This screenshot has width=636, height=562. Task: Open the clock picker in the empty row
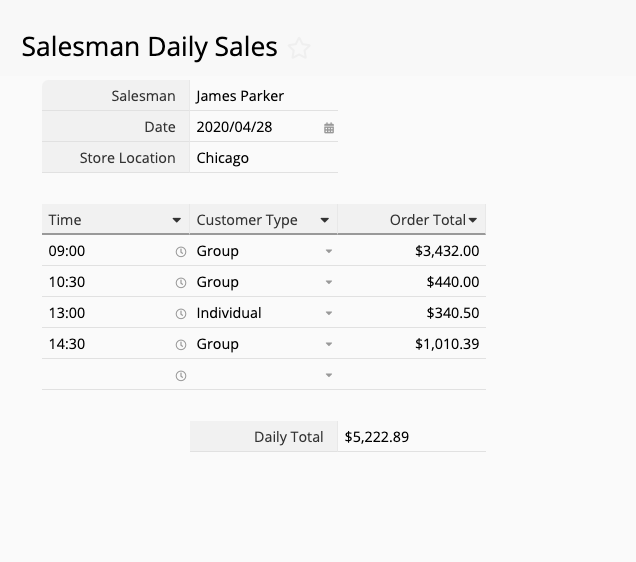click(x=181, y=376)
